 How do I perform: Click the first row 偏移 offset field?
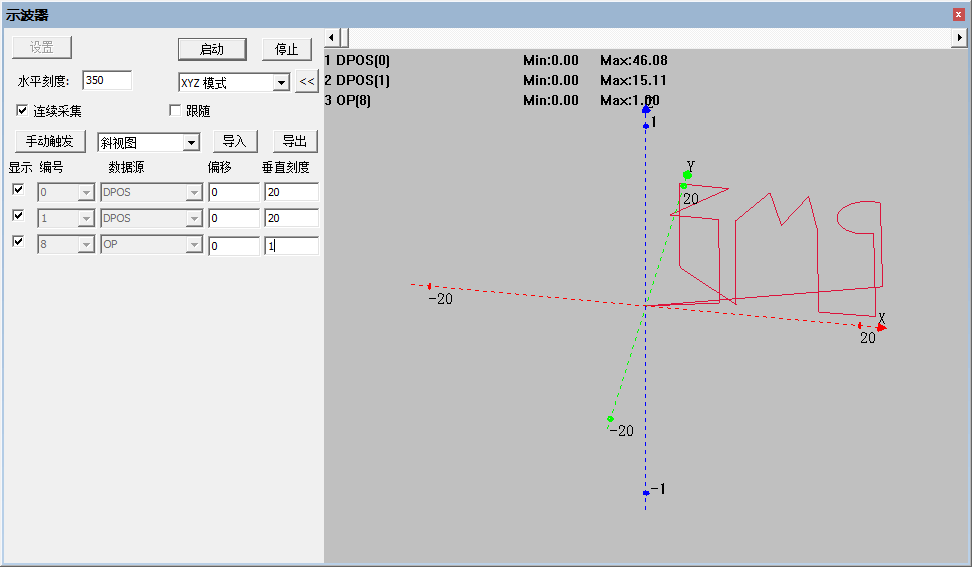point(234,192)
